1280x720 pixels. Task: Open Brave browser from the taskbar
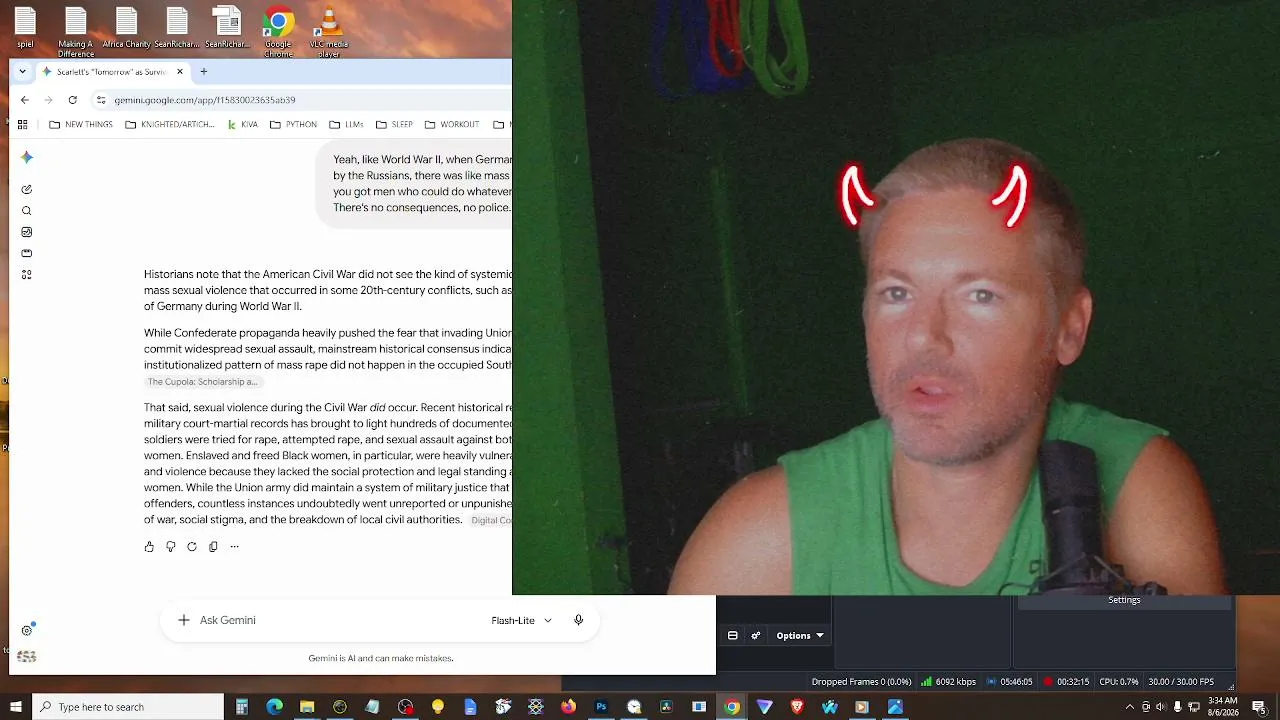tap(797, 707)
